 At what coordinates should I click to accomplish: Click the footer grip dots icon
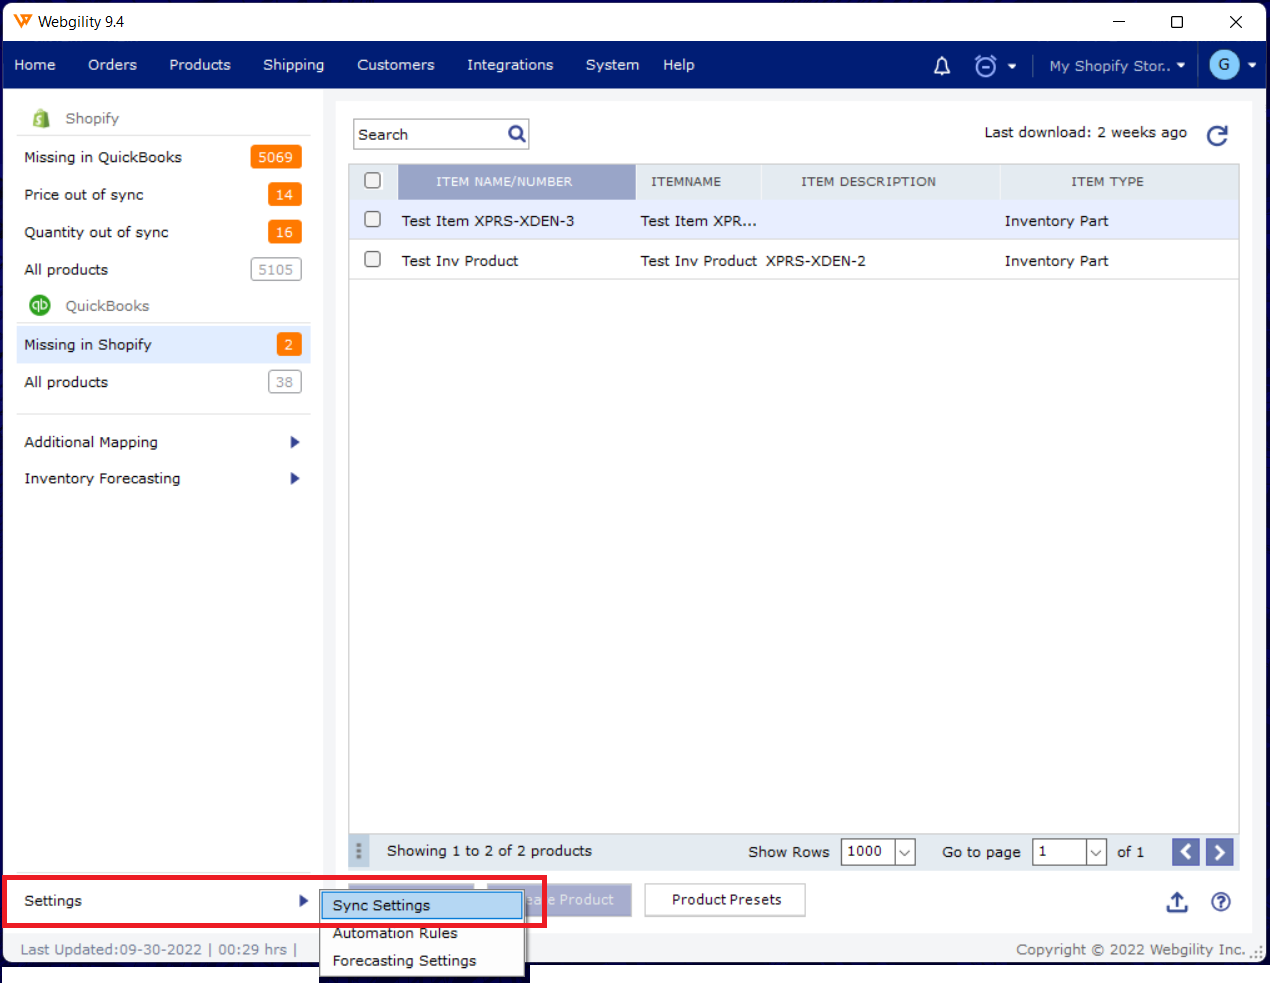pos(358,852)
